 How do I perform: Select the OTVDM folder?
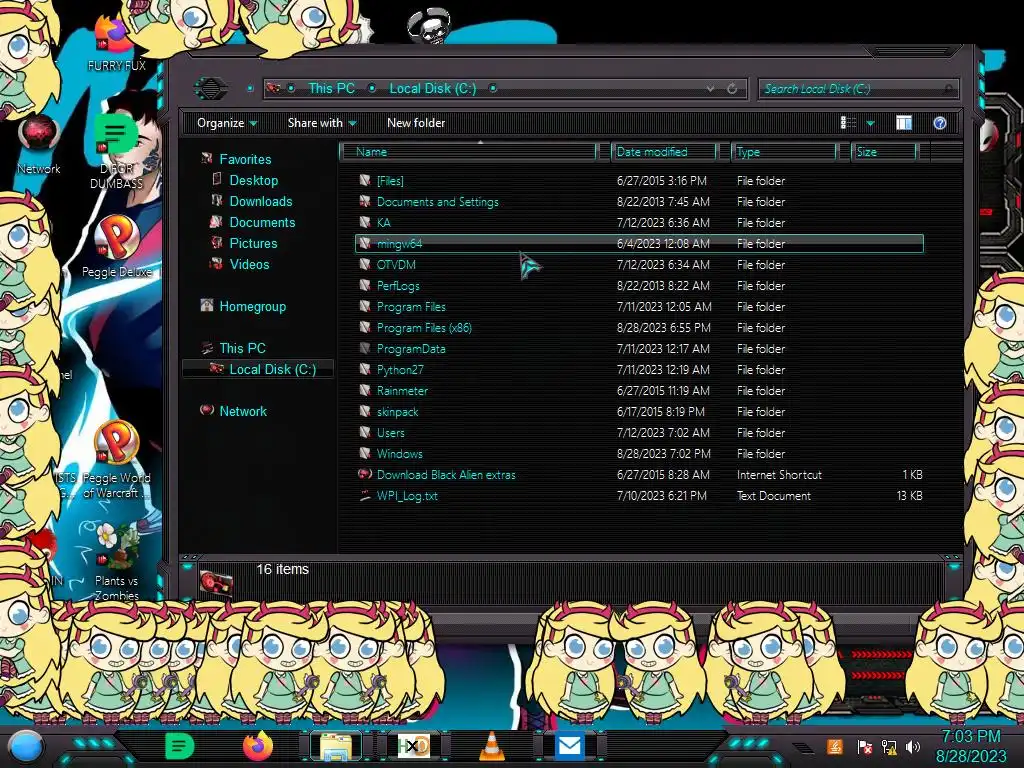pos(396,264)
